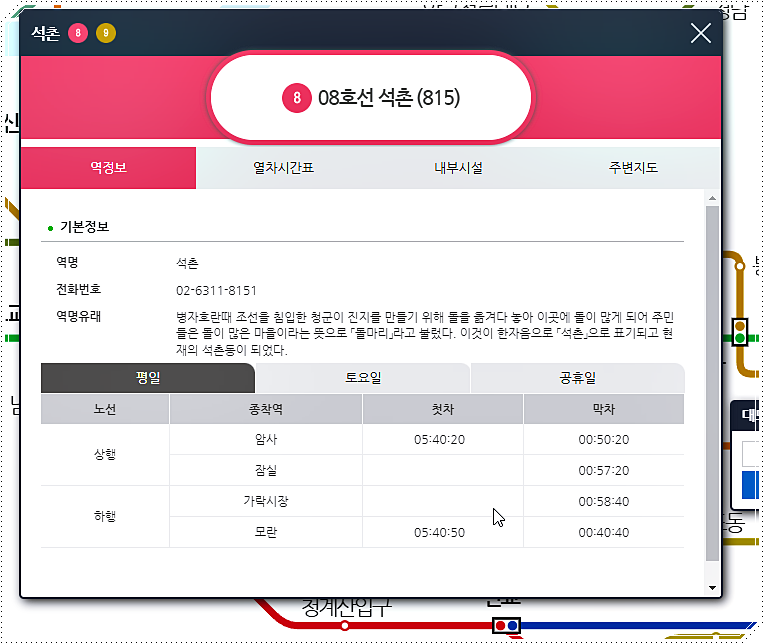Image resolution: width=764 pixels, height=644 pixels.
Task: Click the 잠실 destination cell
Action: [266, 471]
